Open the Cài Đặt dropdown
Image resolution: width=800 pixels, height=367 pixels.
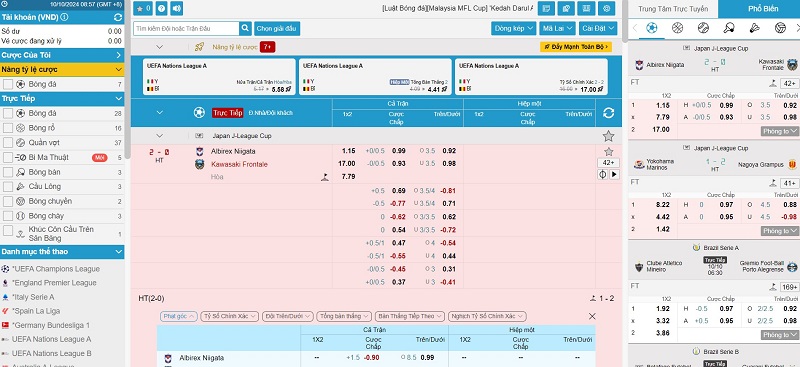coord(598,29)
